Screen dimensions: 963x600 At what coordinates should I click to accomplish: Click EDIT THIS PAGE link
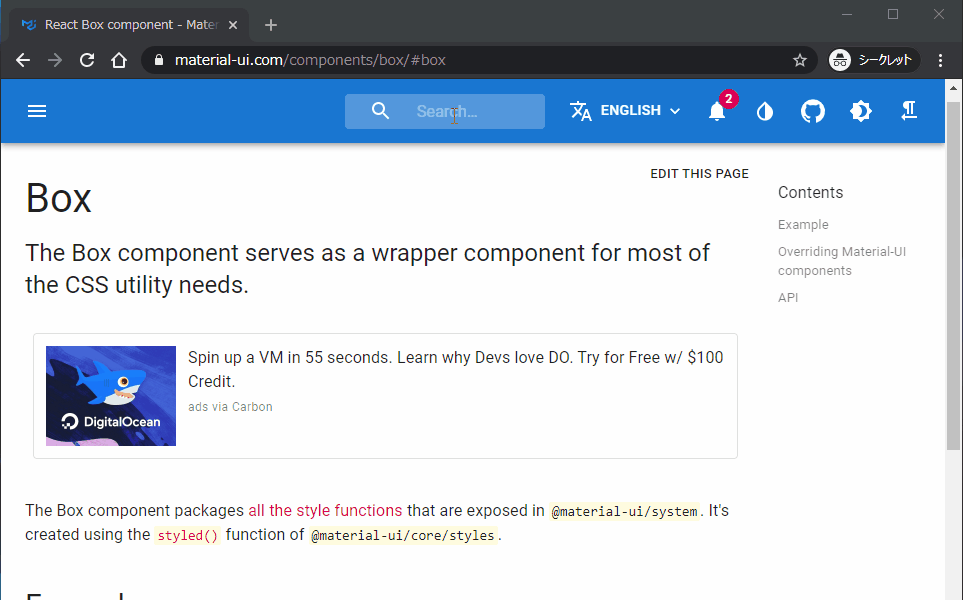(700, 174)
